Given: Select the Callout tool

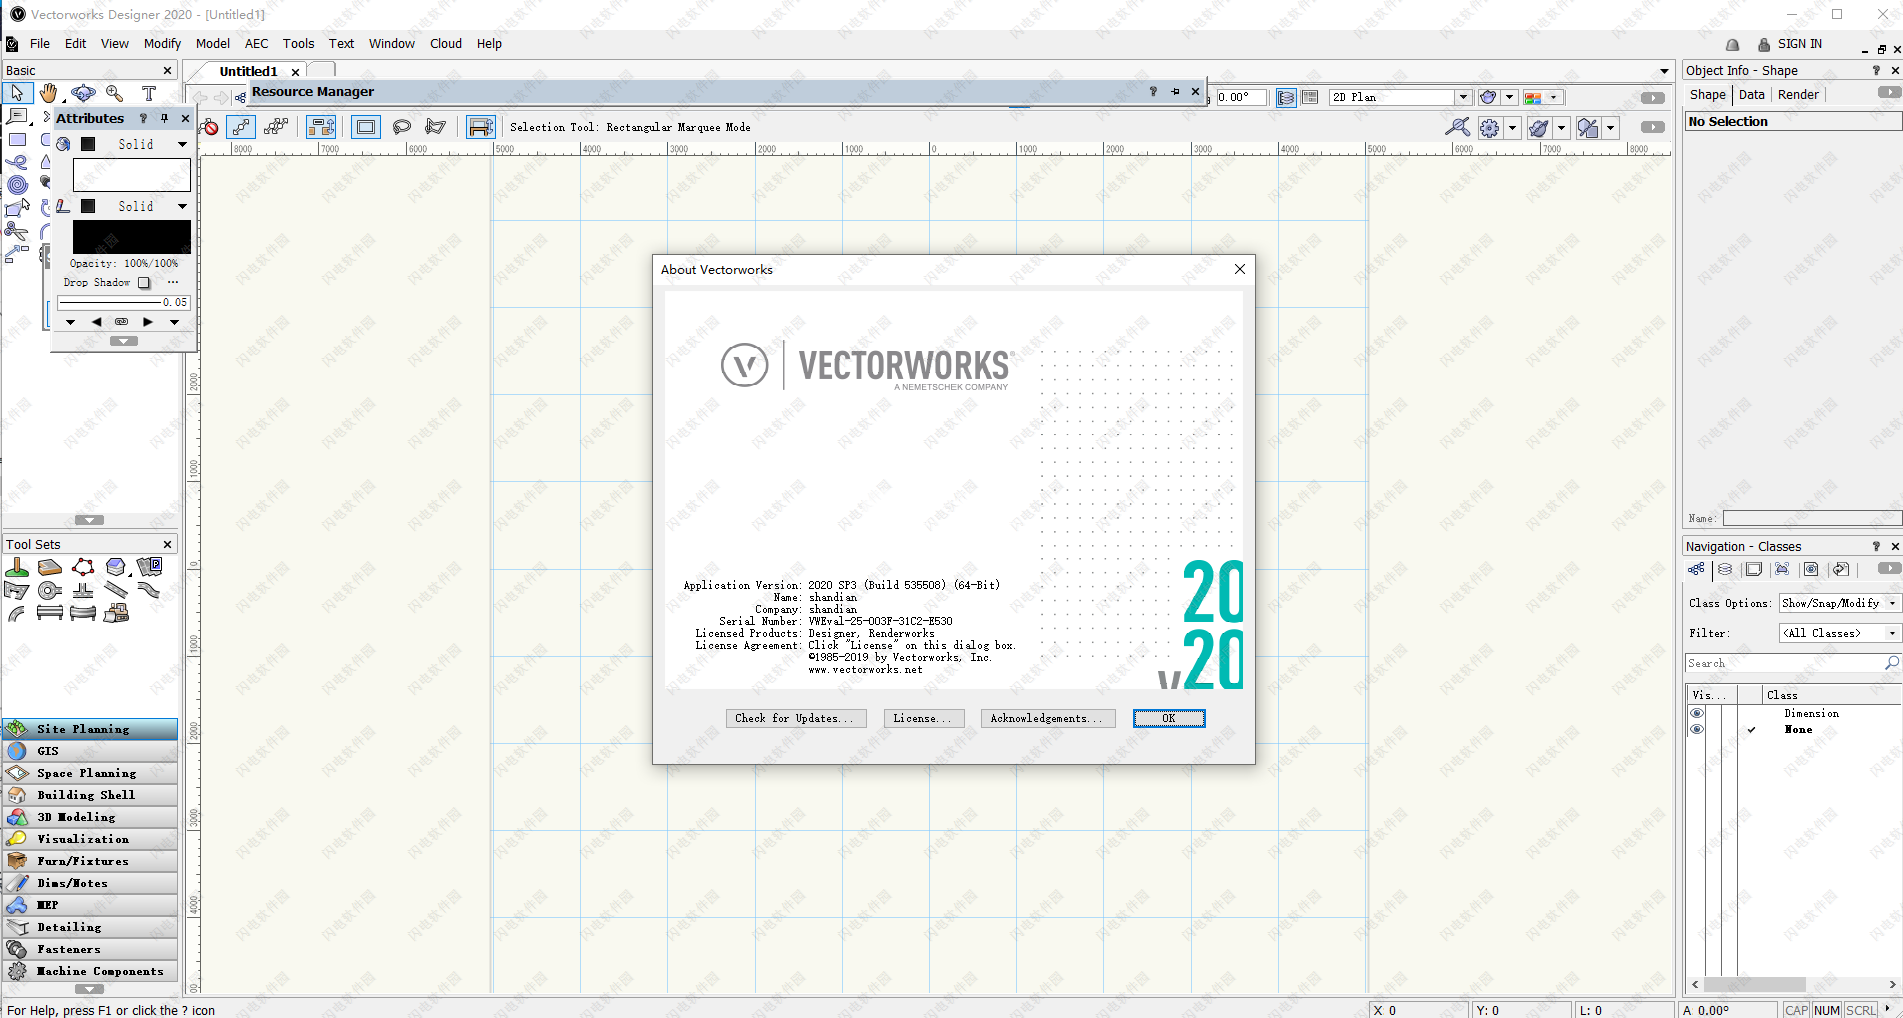Looking at the screenshot, I should (17, 116).
